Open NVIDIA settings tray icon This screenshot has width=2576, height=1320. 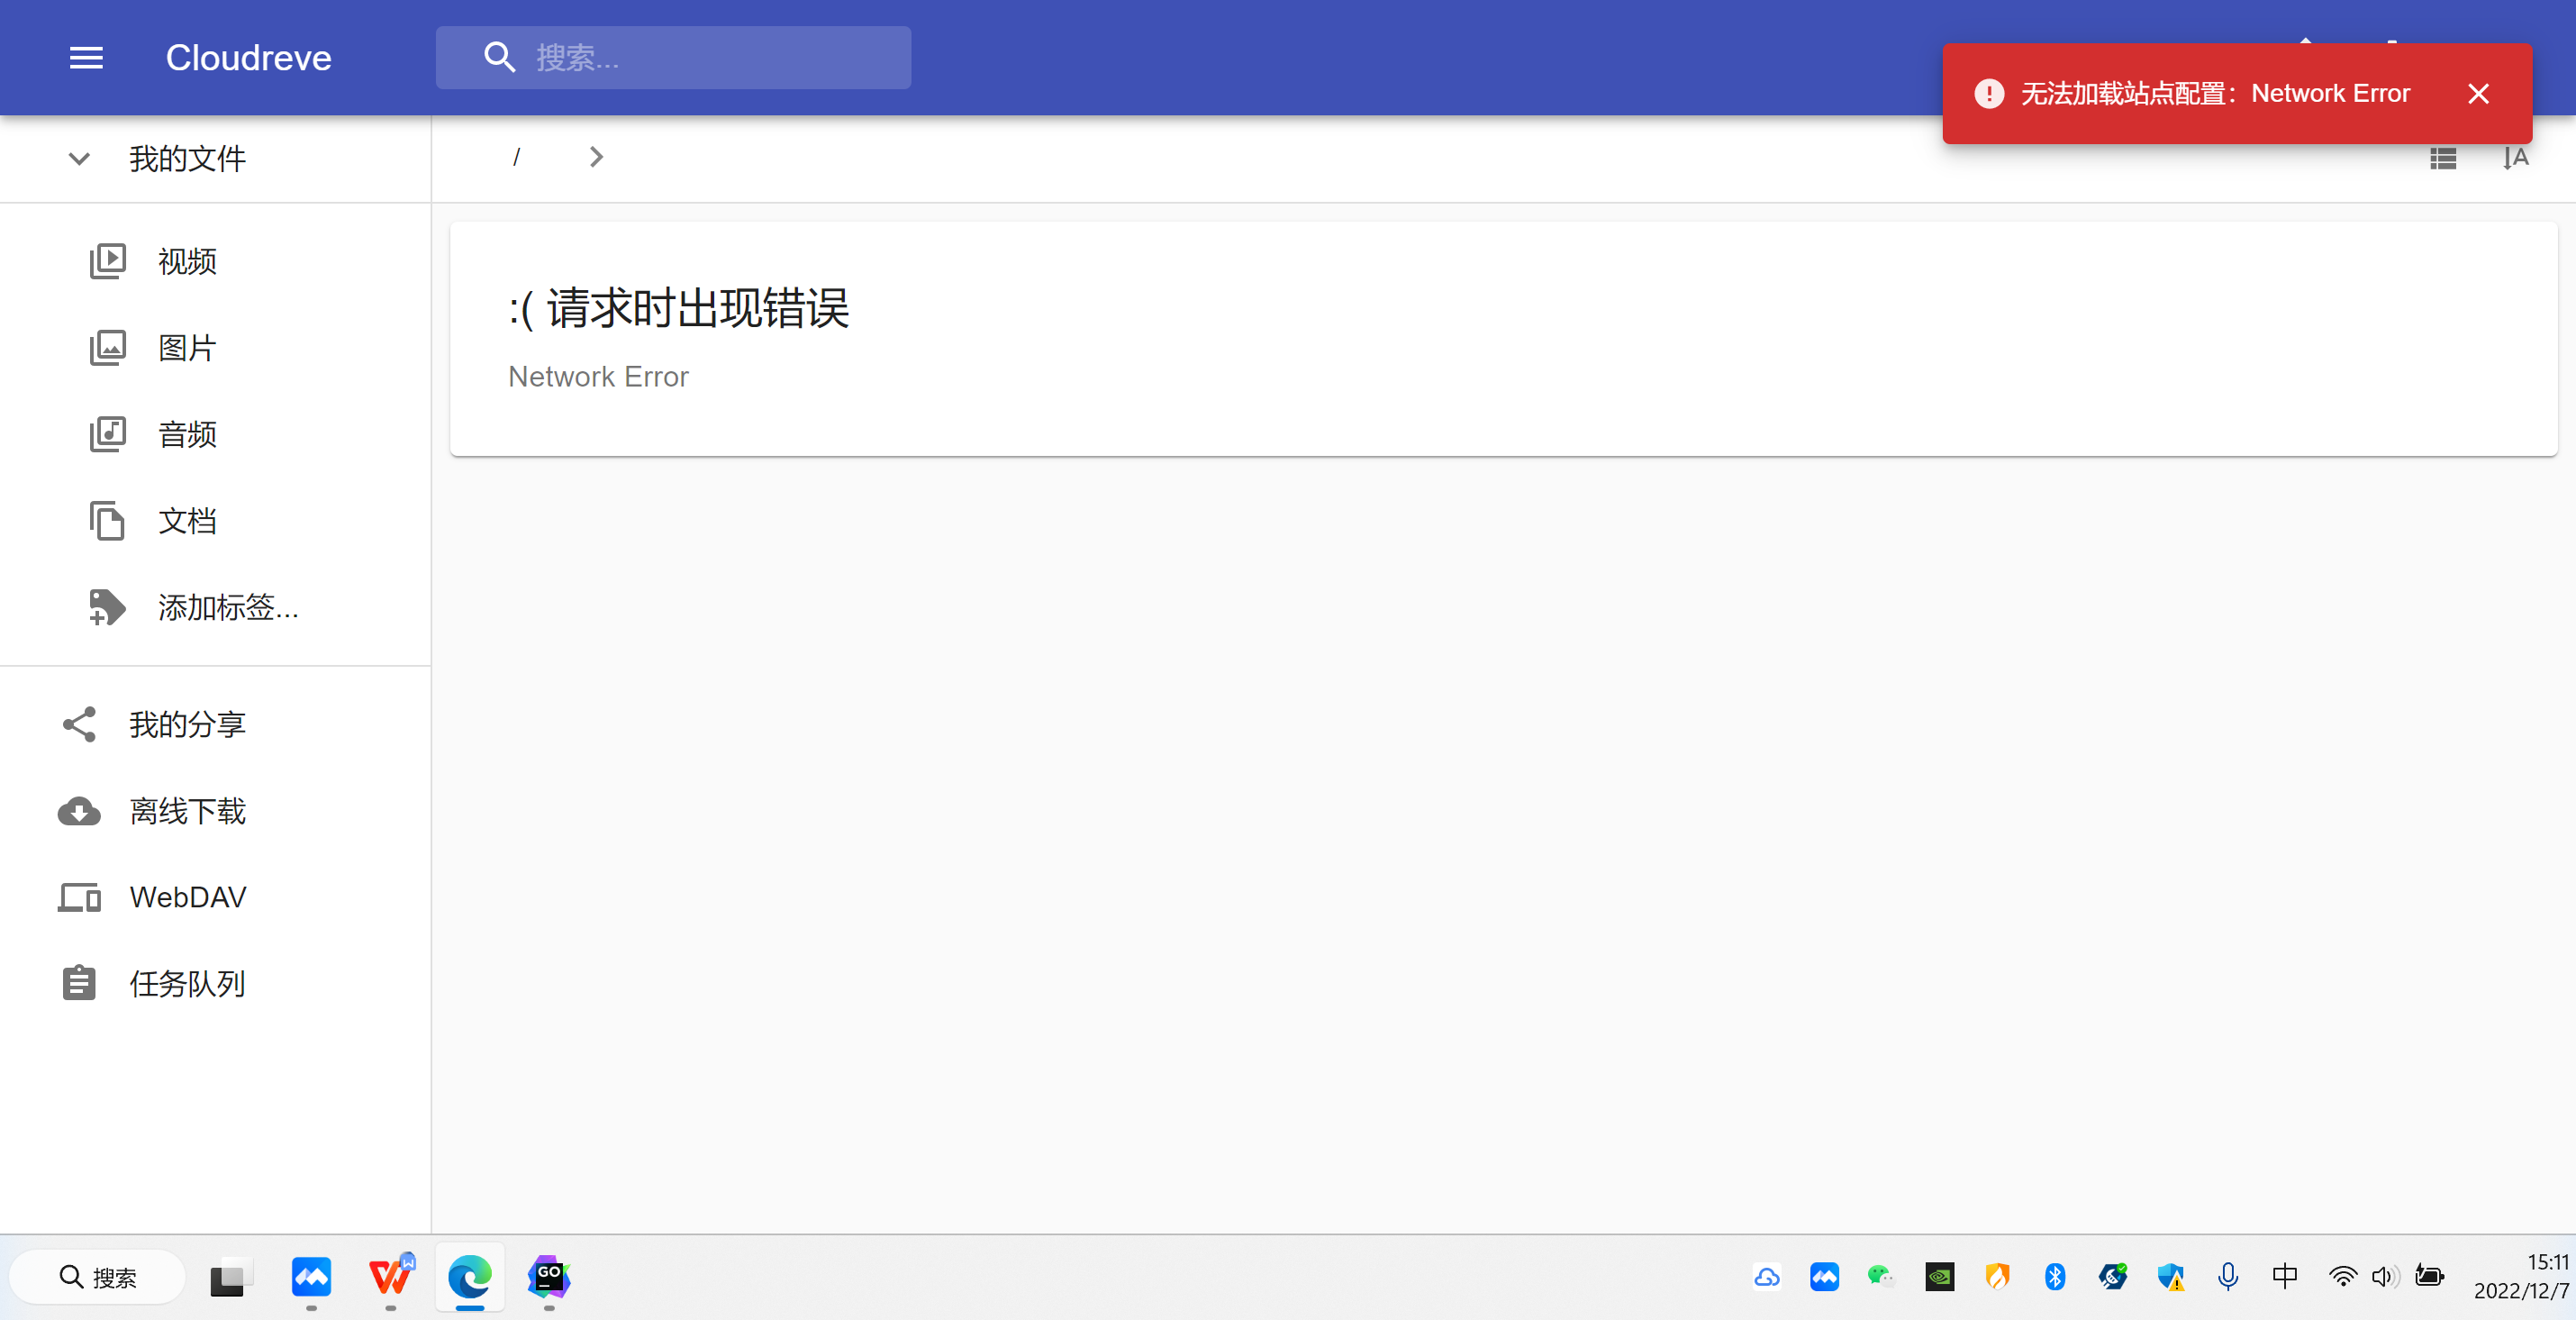click(1940, 1277)
